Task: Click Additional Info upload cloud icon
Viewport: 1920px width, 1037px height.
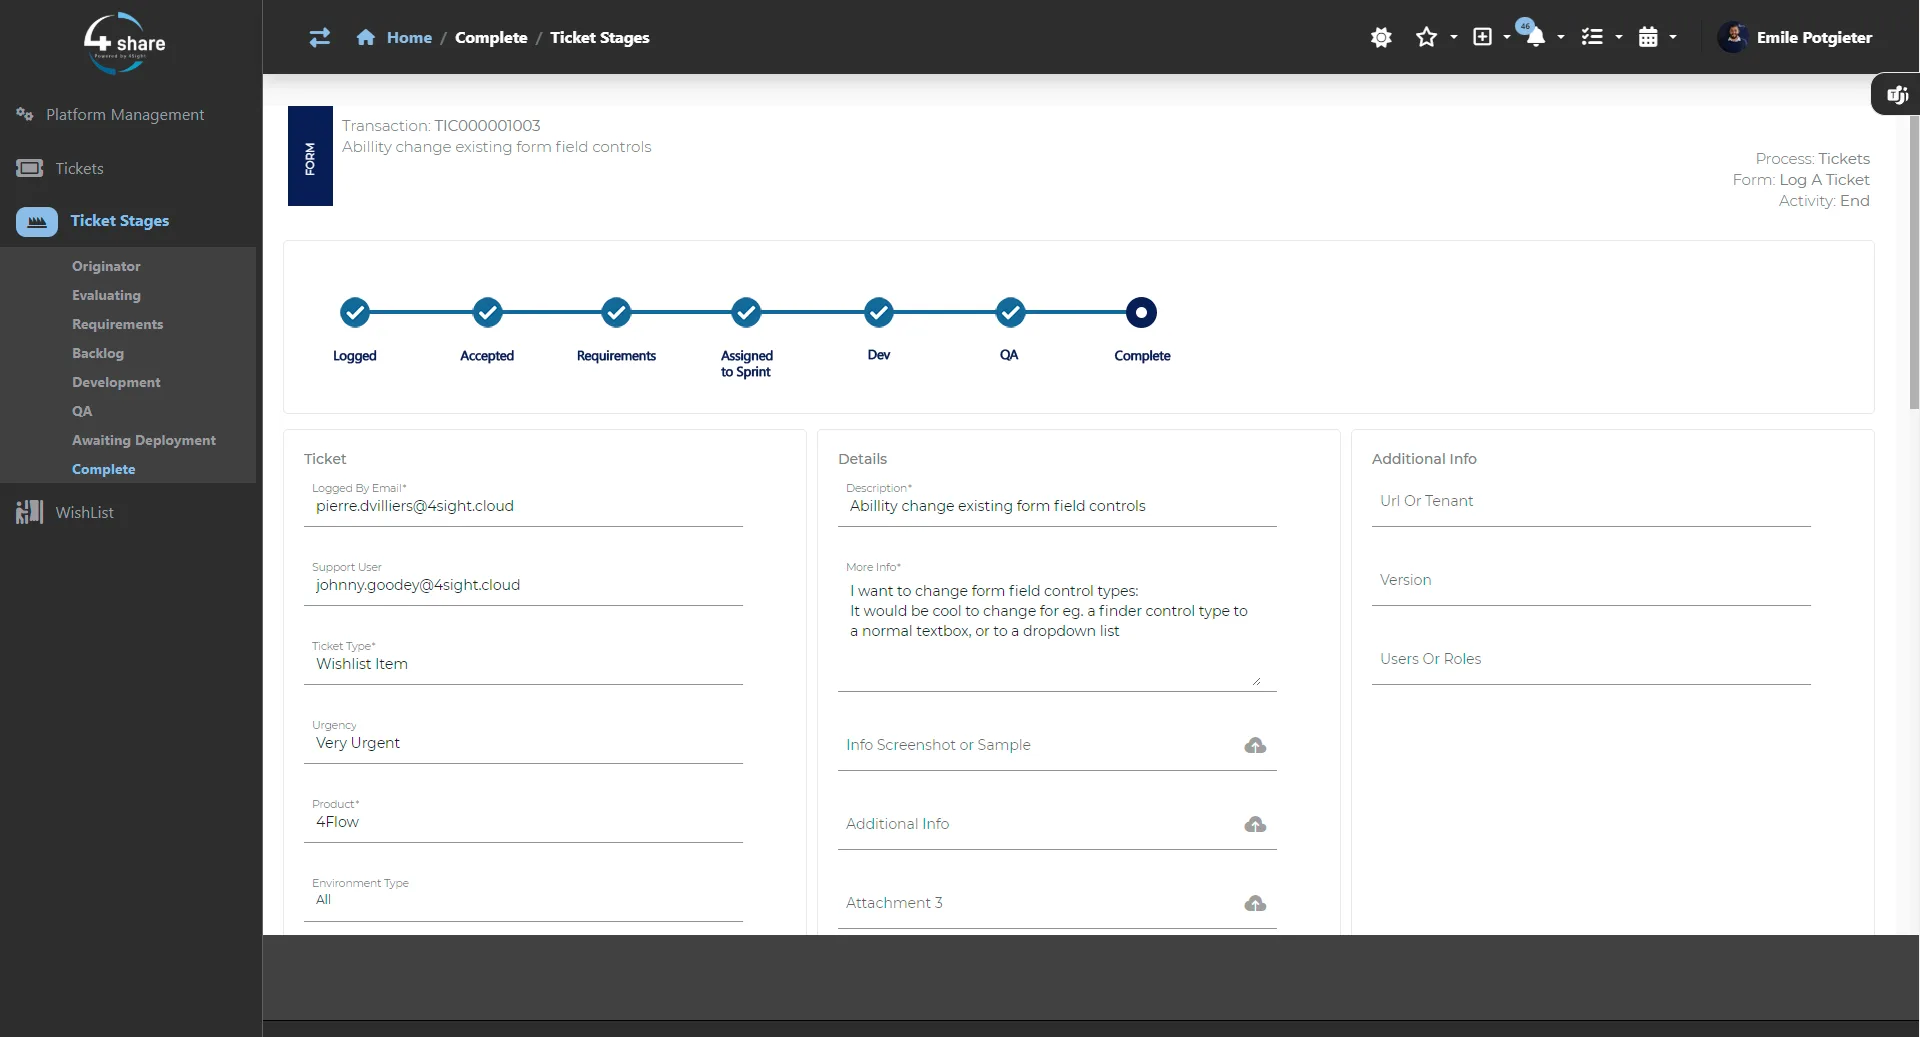Action: click(1255, 824)
